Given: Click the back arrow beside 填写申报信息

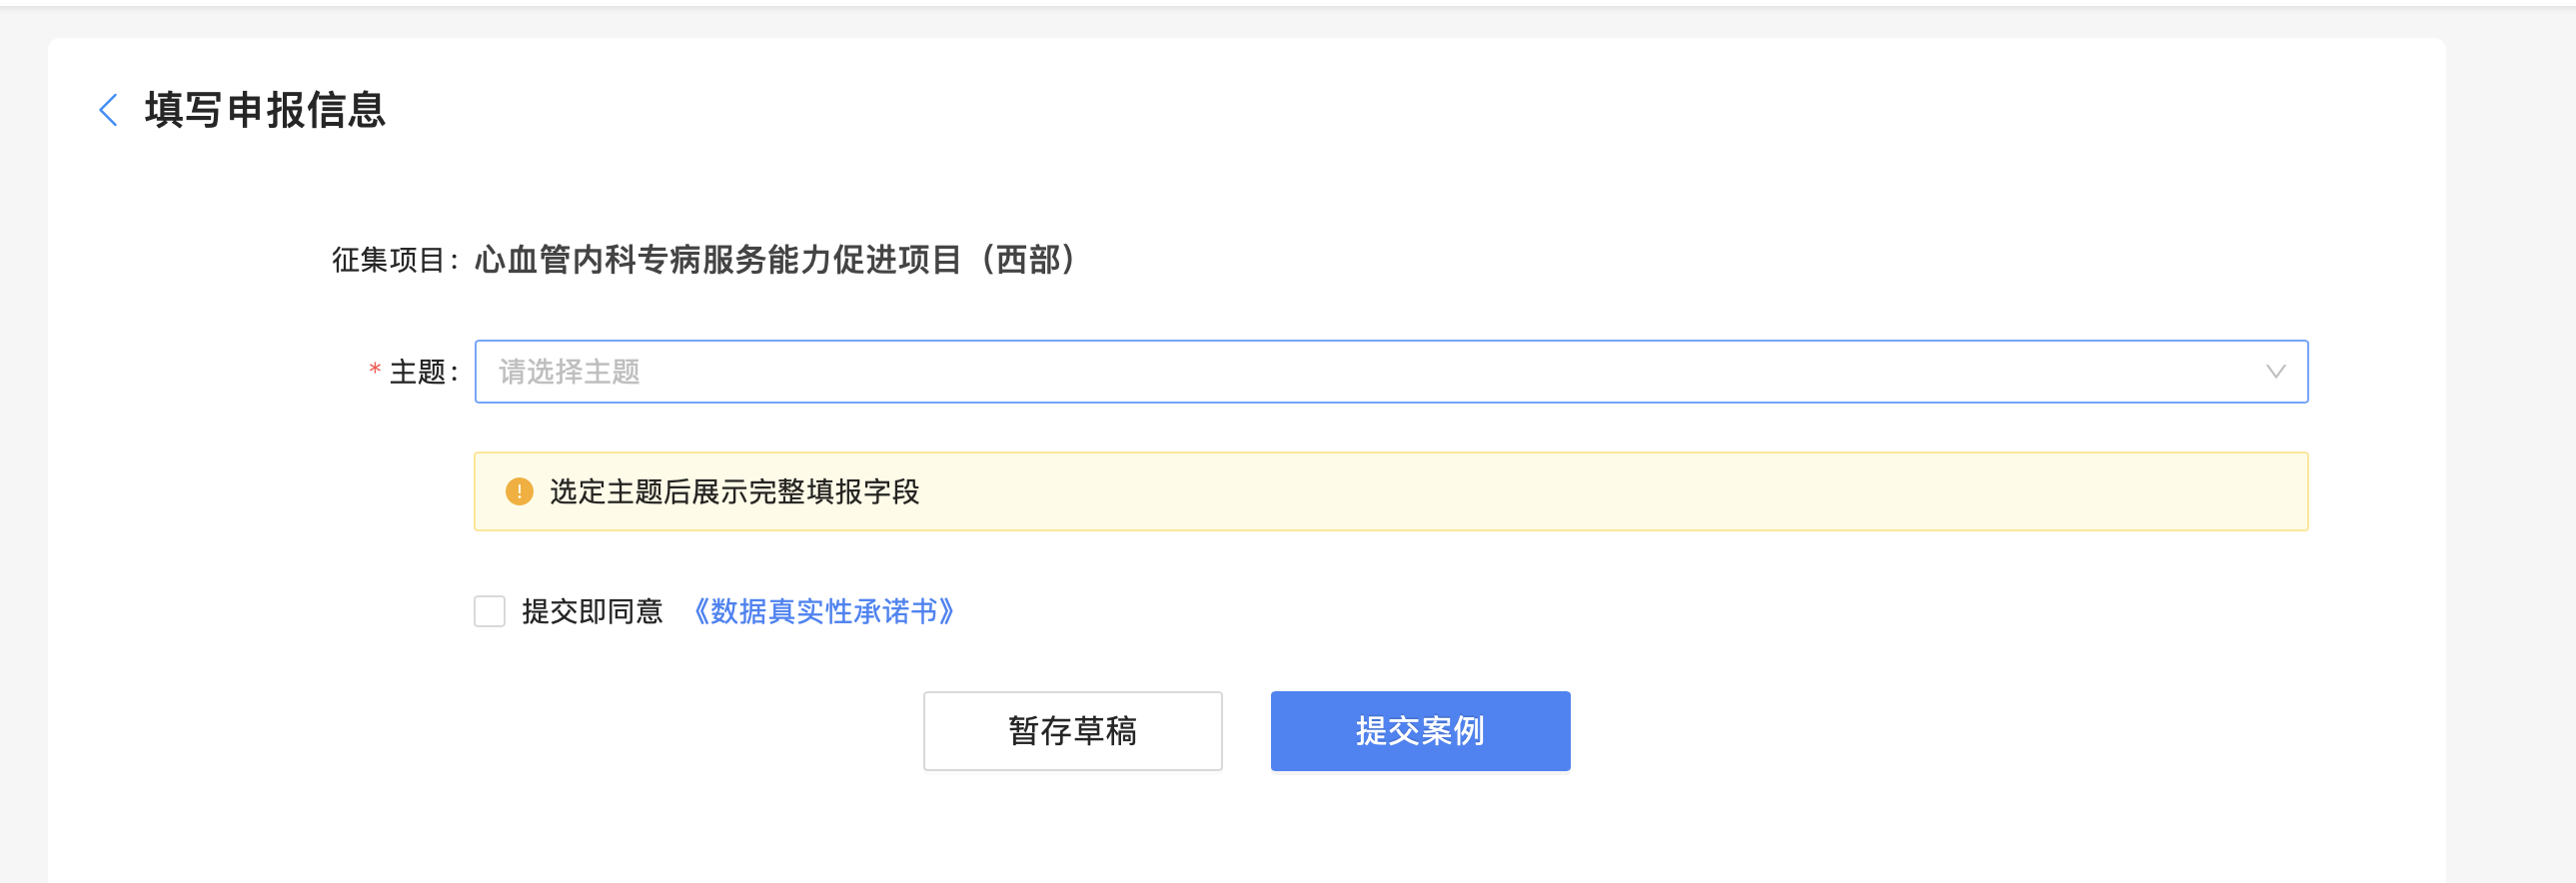Looking at the screenshot, I should [109, 110].
